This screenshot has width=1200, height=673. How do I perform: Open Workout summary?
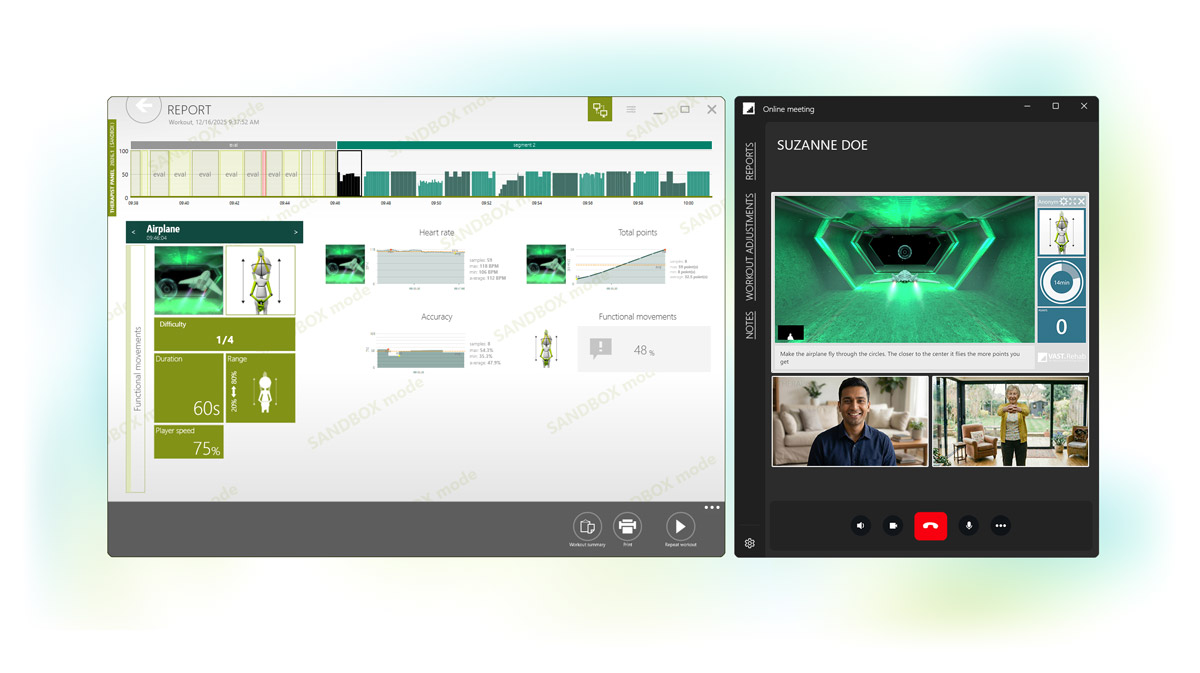[x=587, y=526]
